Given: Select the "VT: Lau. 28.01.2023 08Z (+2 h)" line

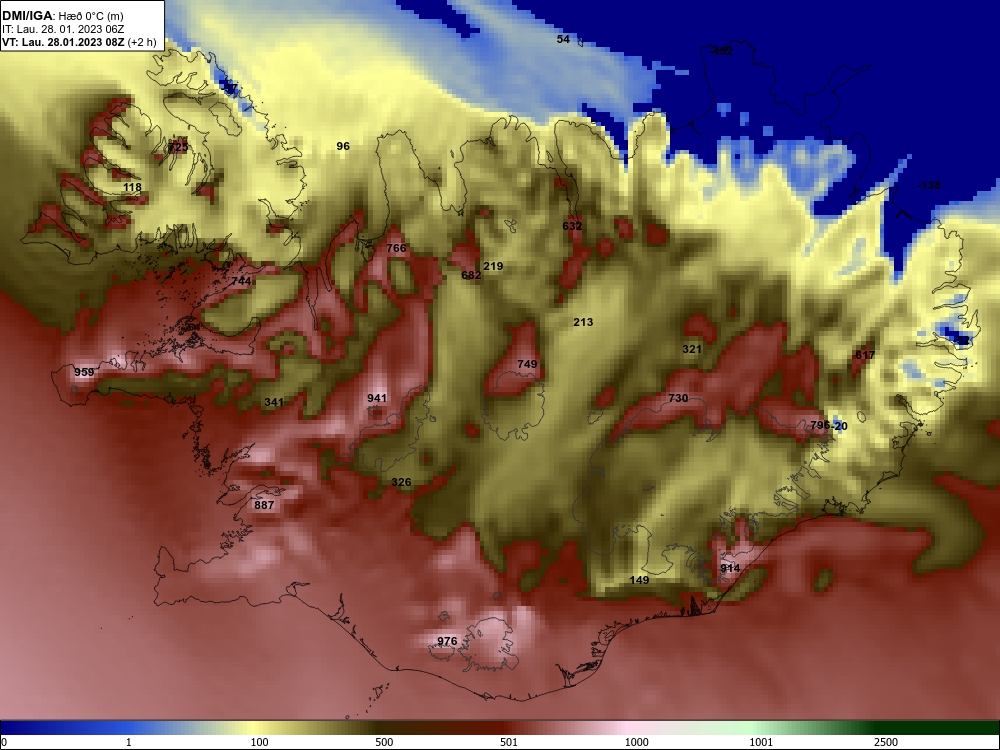Looking at the screenshot, I should 78,42.
